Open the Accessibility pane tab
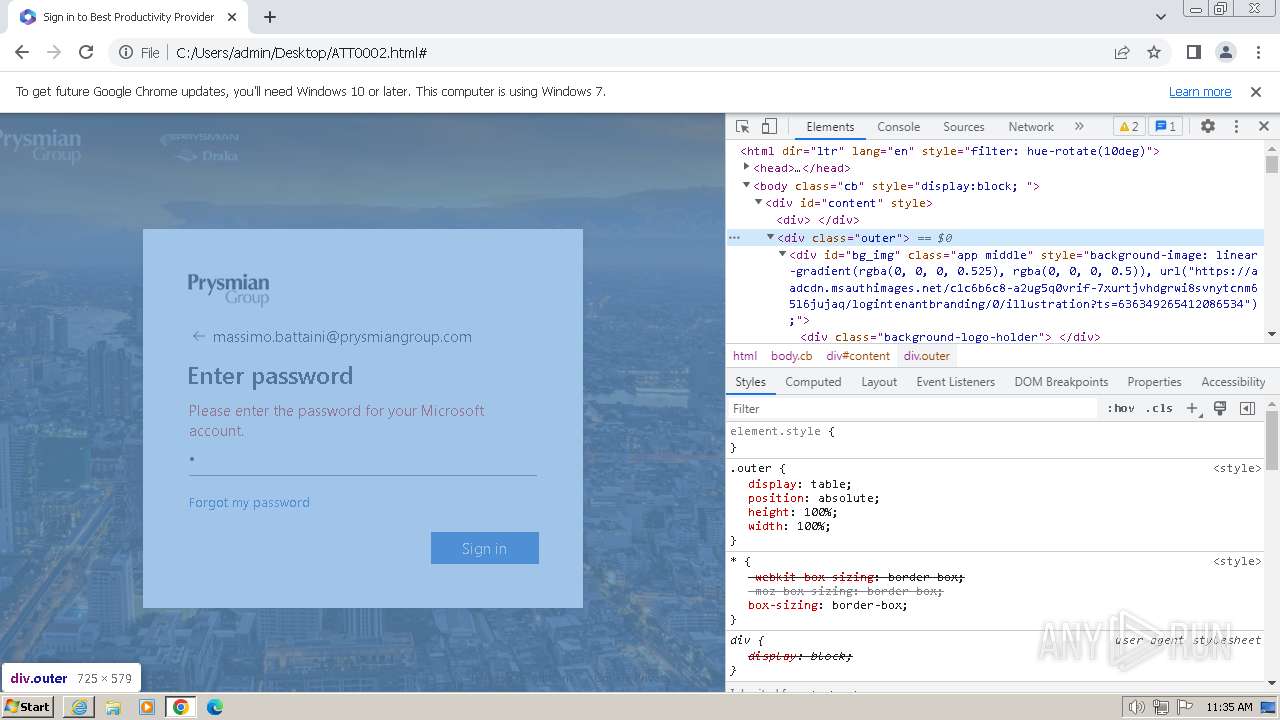The image size is (1280, 720). (x=1233, y=382)
